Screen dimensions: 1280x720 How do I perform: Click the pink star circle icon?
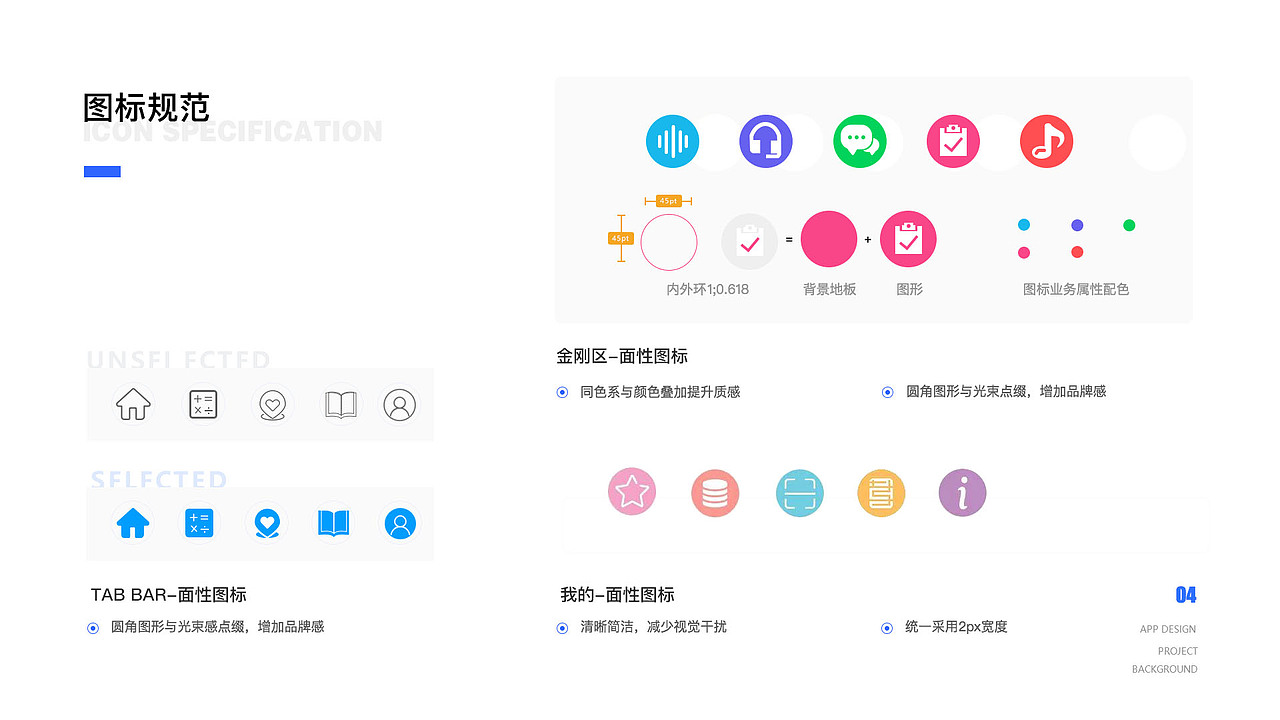631,491
